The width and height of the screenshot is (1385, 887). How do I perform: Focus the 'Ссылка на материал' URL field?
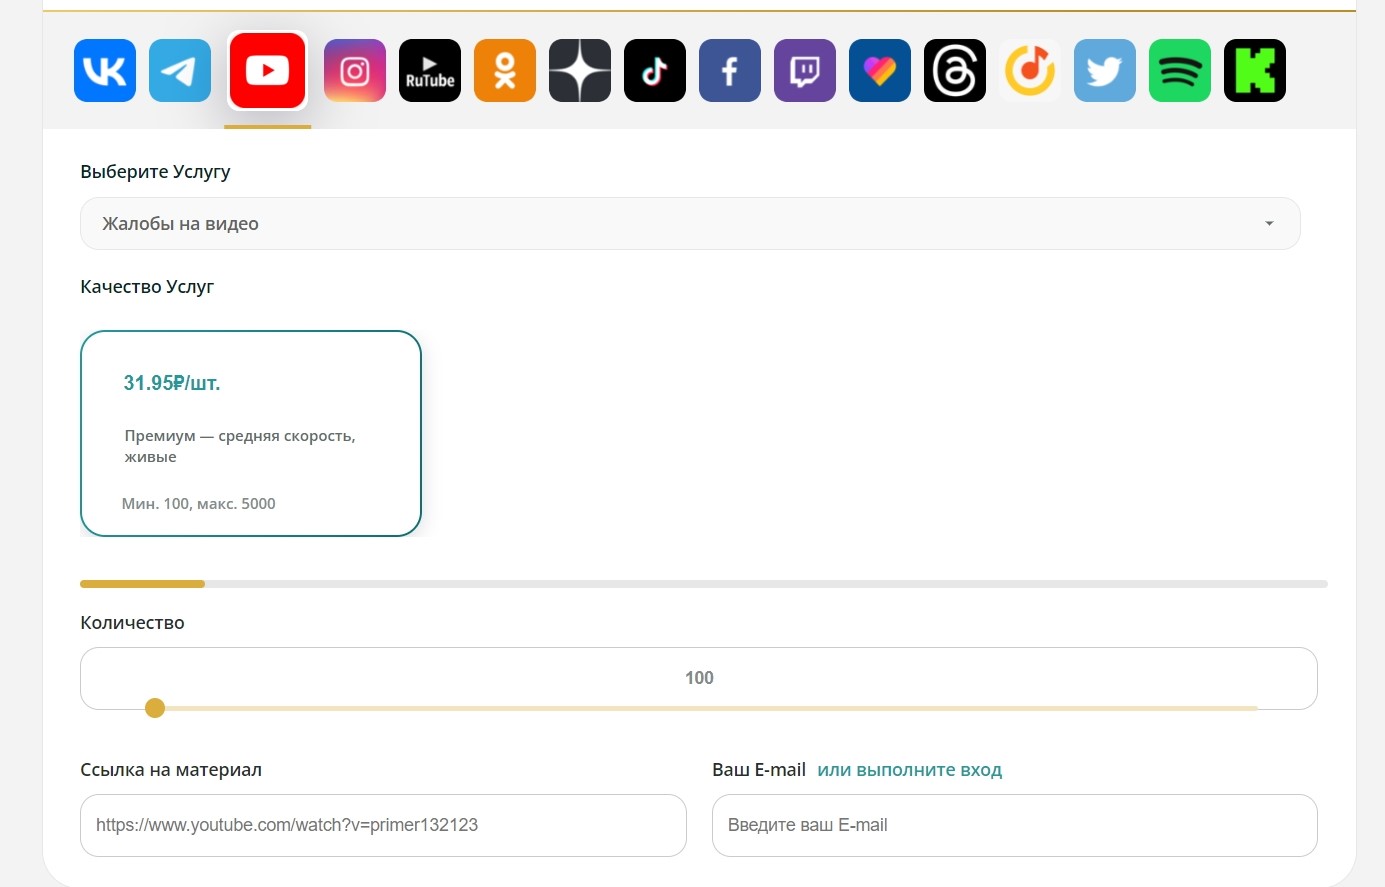pyautogui.click(x=383, y=825)
